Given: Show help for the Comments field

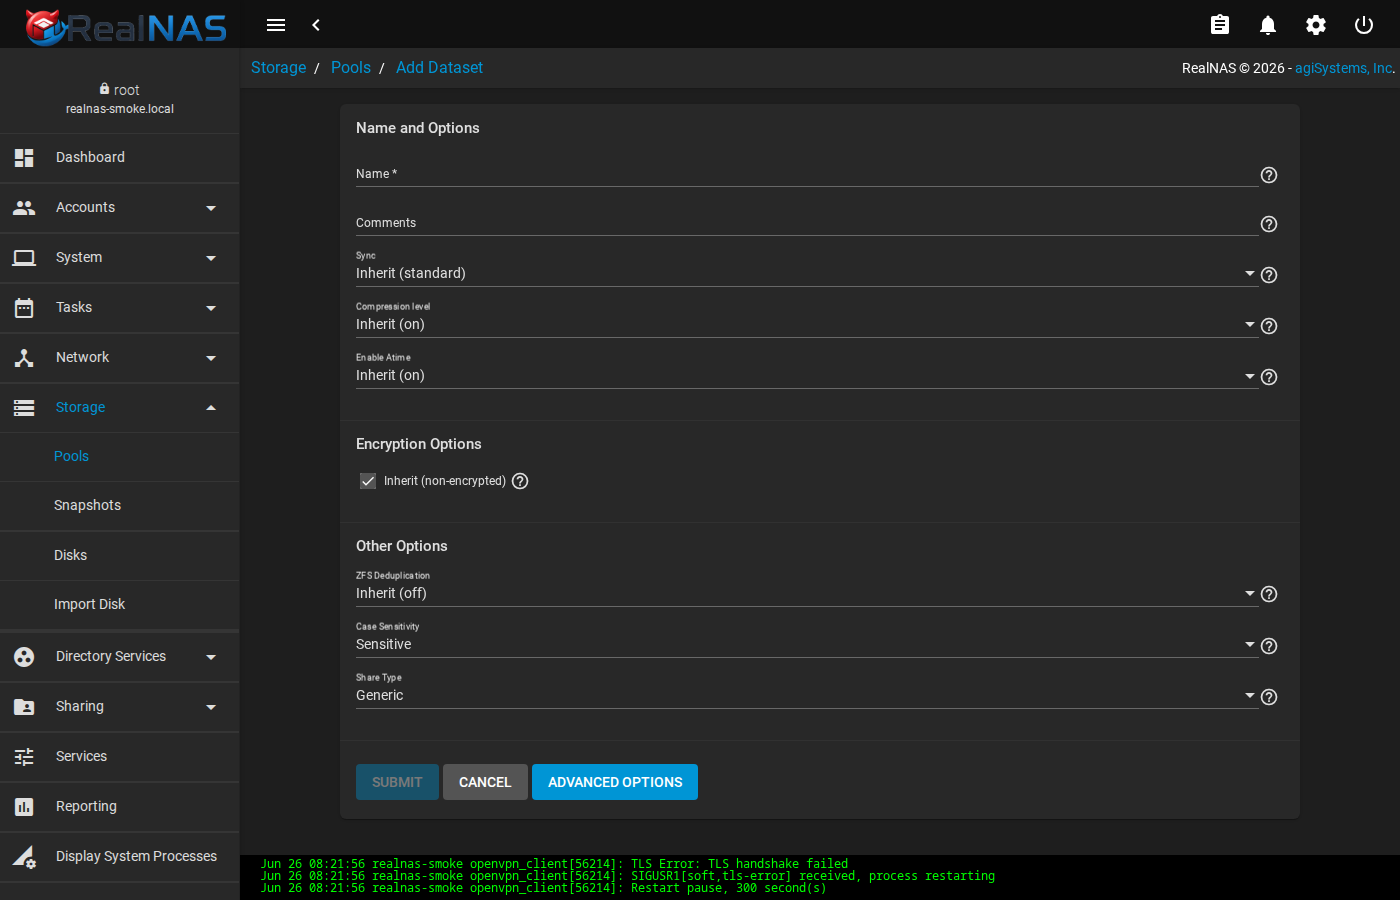Looking at the screenshot, I should [x=1269, y=224].
